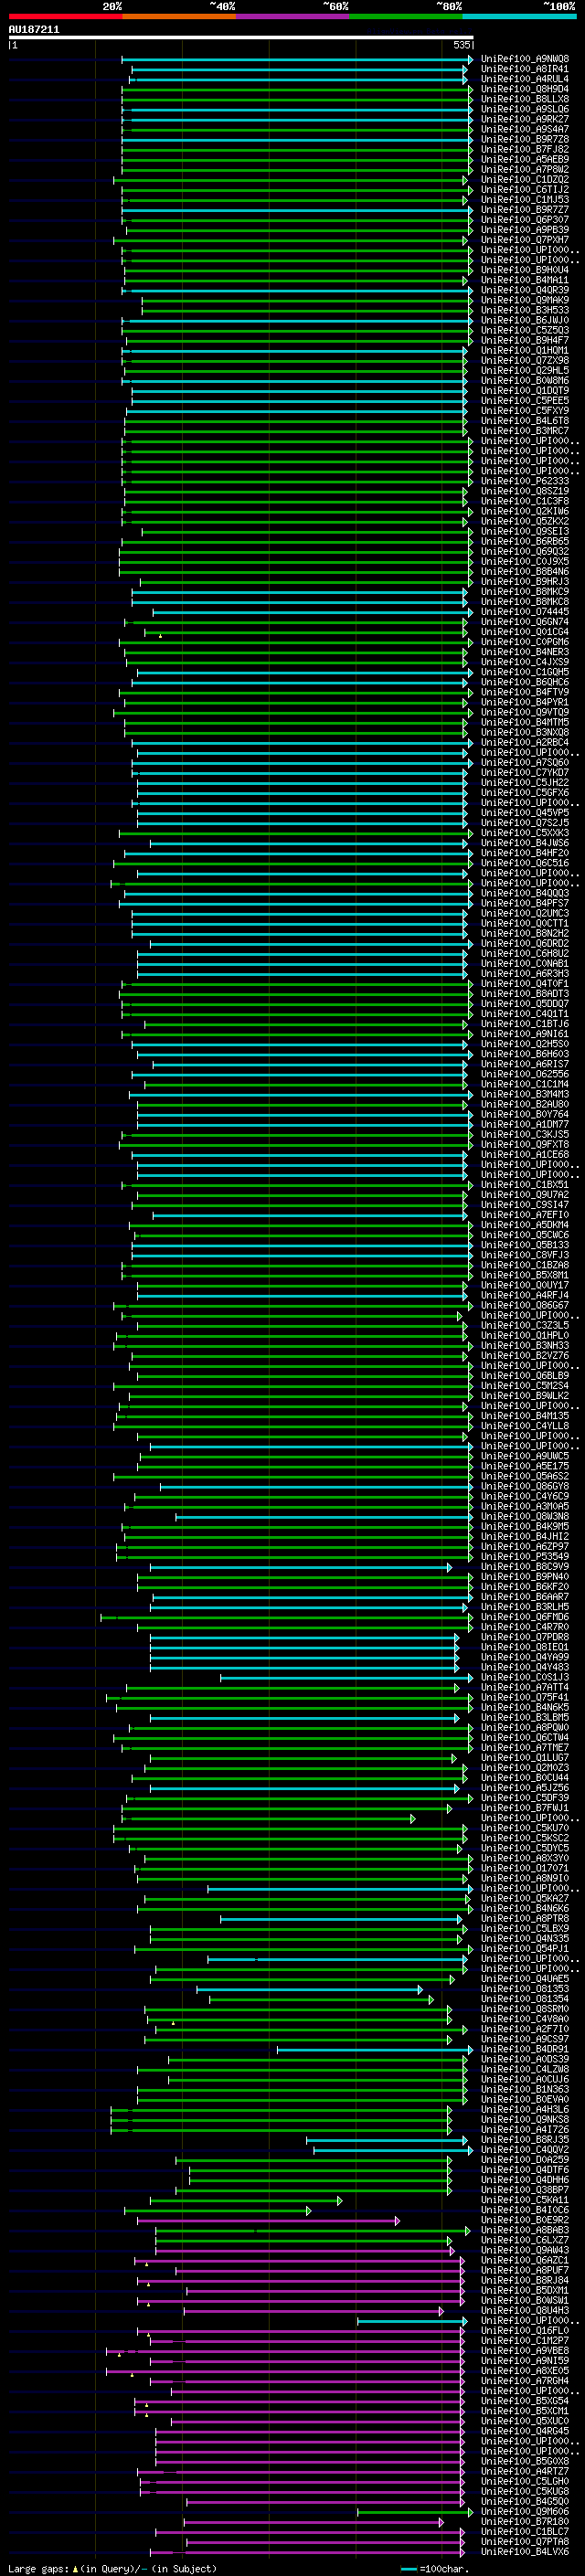
Task: Select the UniRef100_A5AEB9 row label
Action: 524,159
